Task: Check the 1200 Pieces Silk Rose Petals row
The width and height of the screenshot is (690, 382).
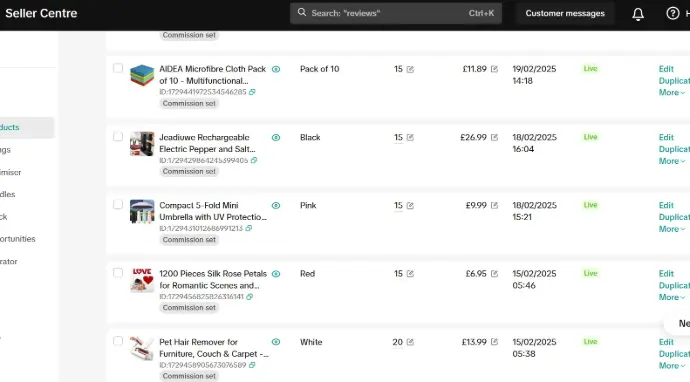Action: 118,273
